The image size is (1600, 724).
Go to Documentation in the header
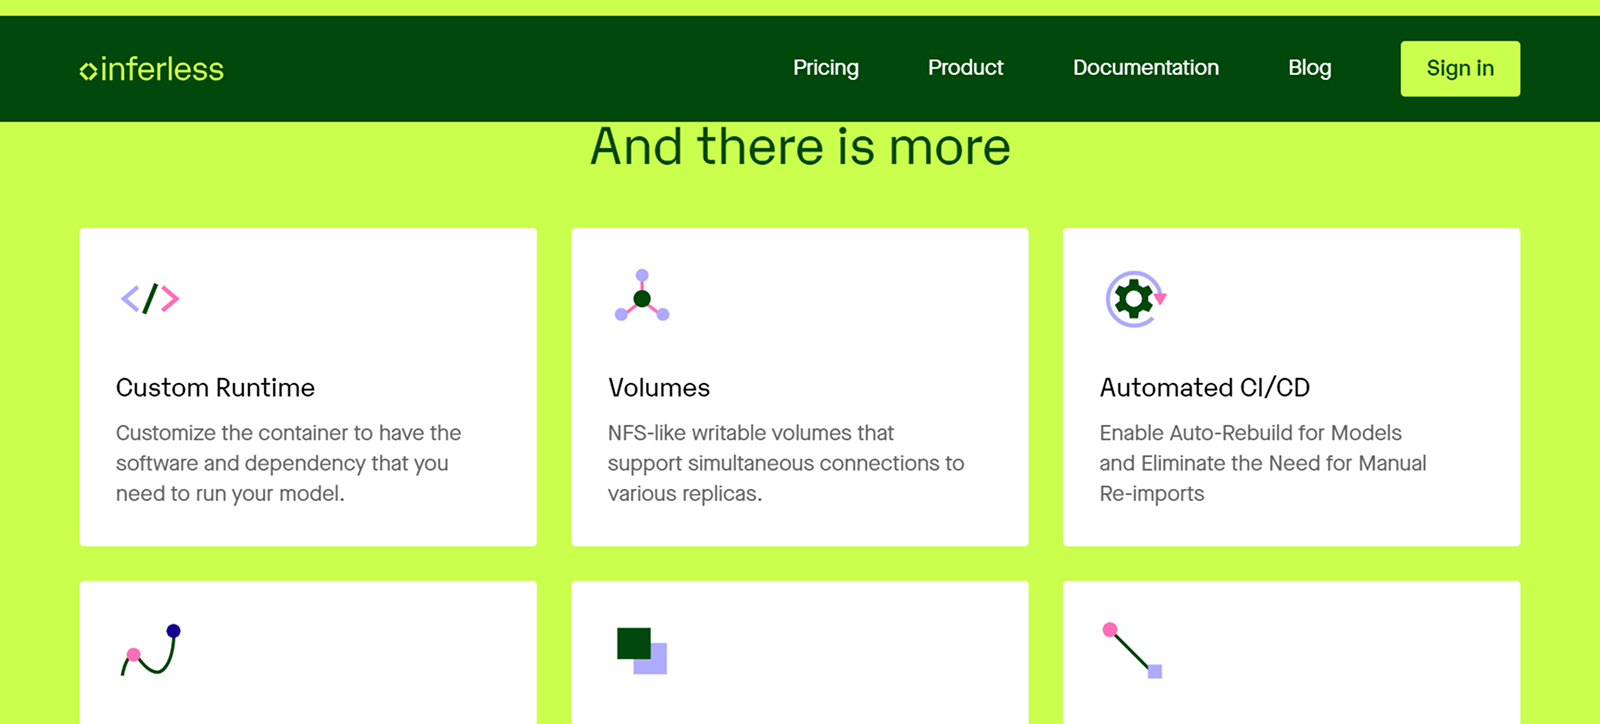(x=1146, y=68)
